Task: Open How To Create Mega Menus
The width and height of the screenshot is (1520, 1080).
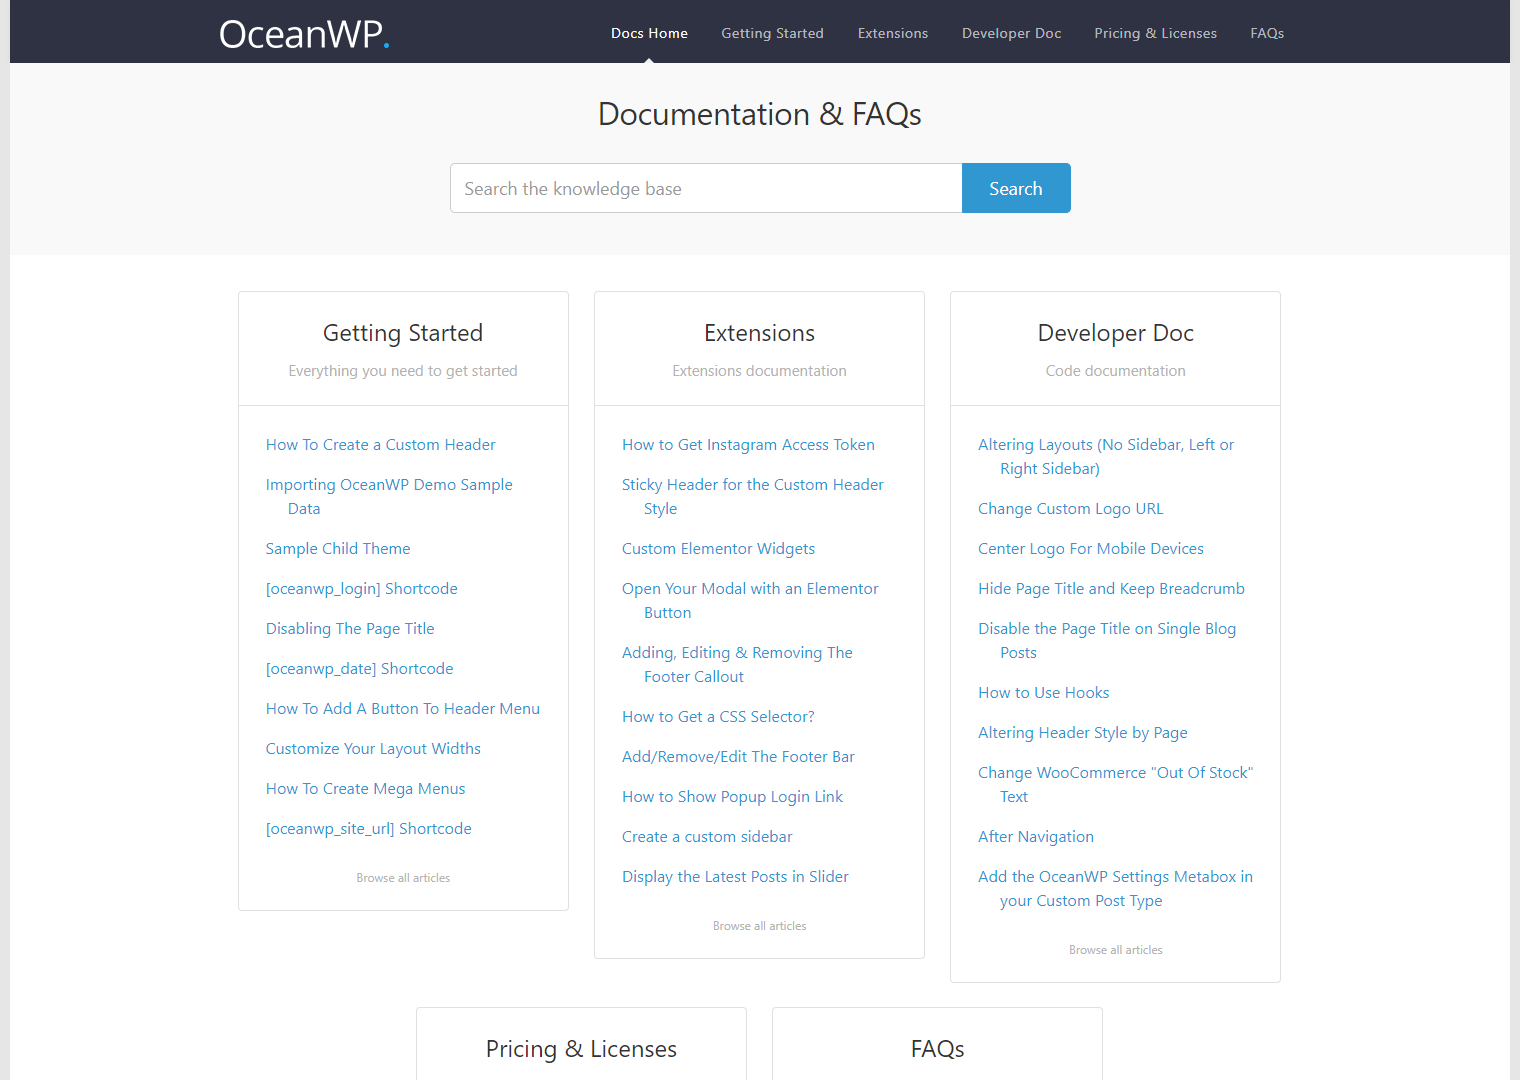Action: 365,789
